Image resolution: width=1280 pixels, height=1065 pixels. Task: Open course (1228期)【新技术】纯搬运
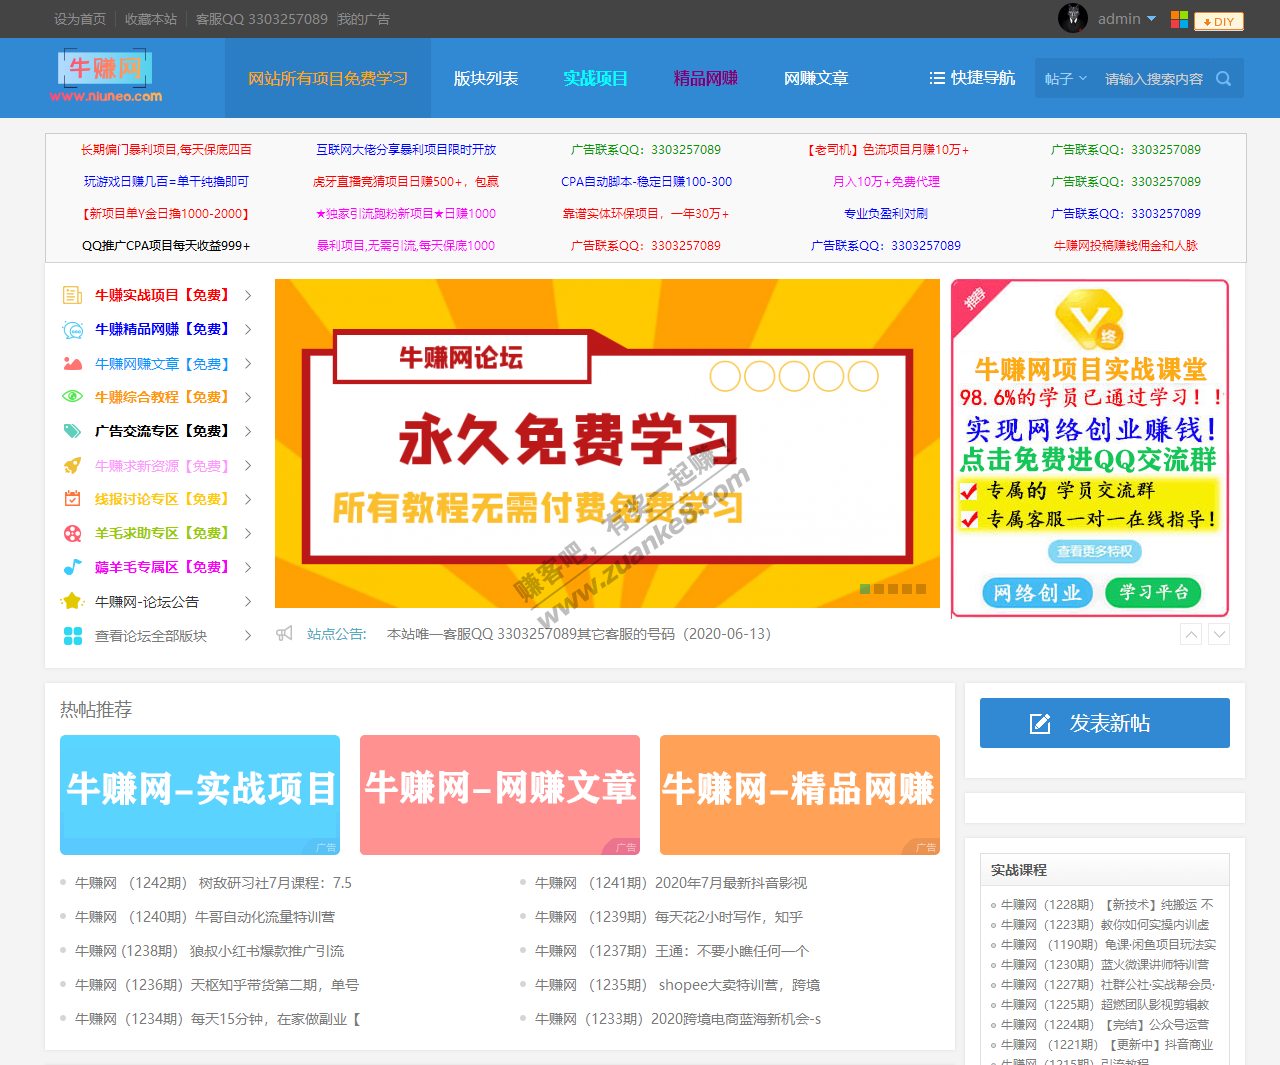[1107, 904]
